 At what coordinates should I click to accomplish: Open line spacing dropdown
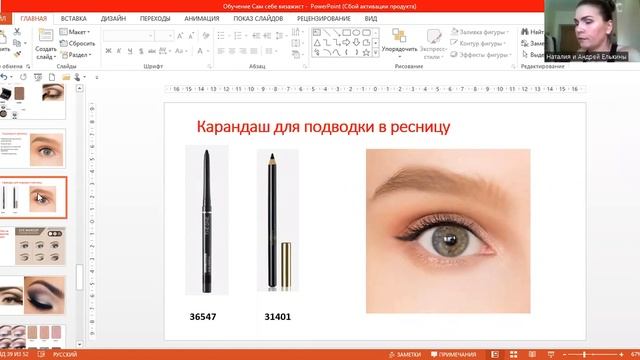tap(280, 36)
